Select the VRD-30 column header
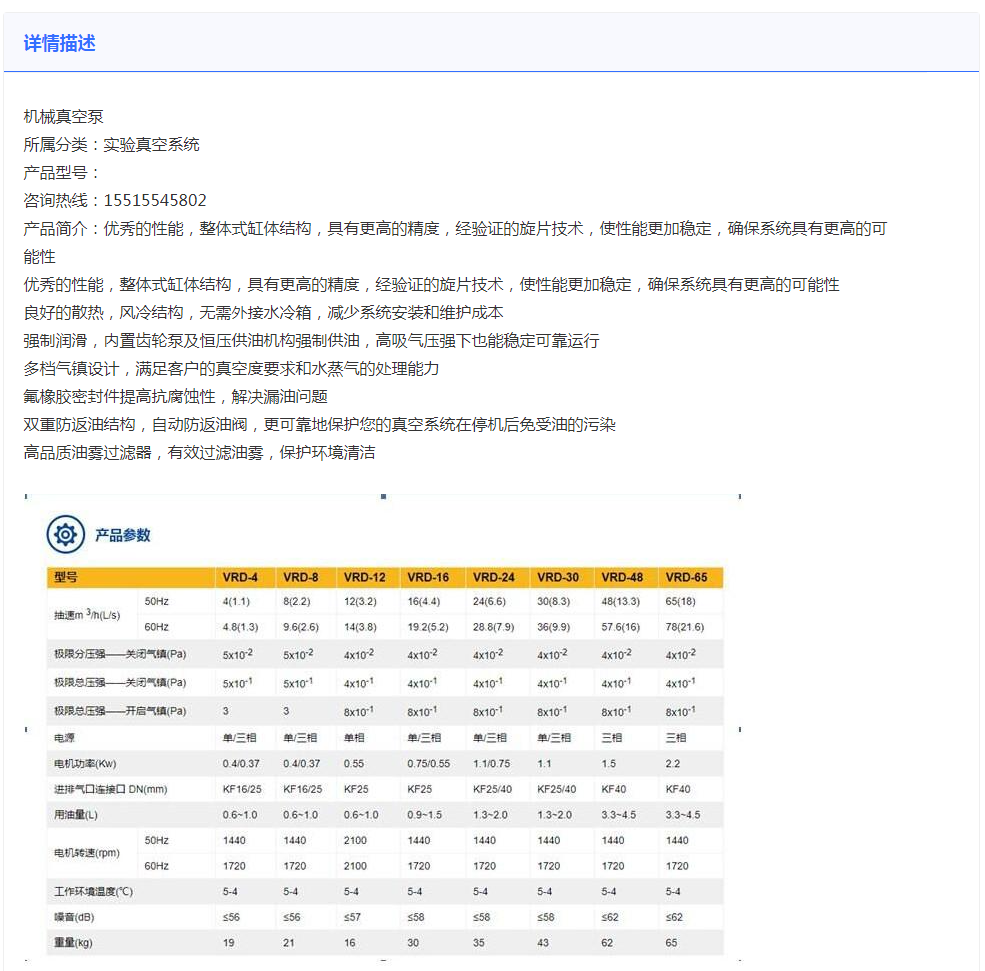The width and height of the screenshot is (985, 971). click(558, 578)
